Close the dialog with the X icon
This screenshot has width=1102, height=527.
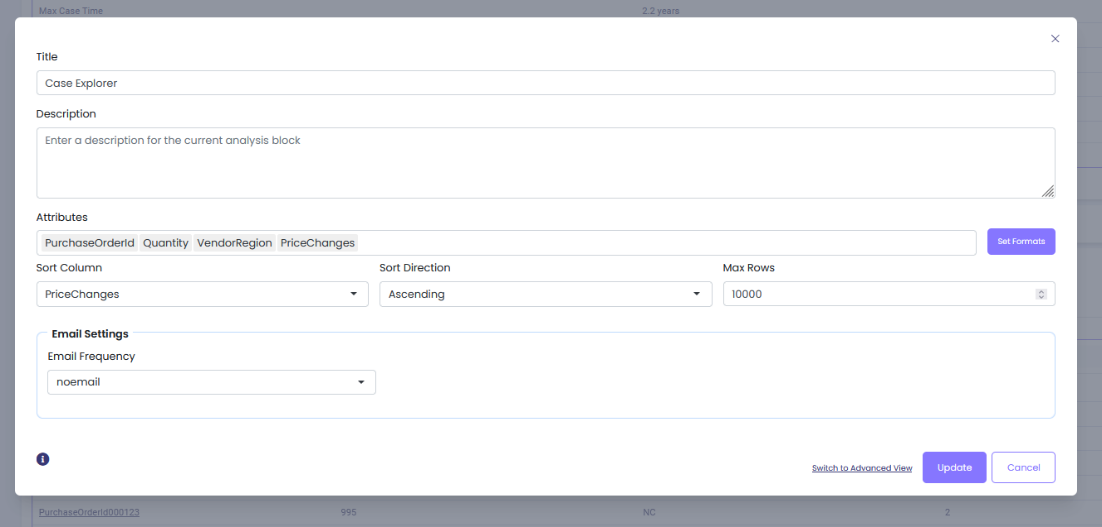coord(1055,39)
